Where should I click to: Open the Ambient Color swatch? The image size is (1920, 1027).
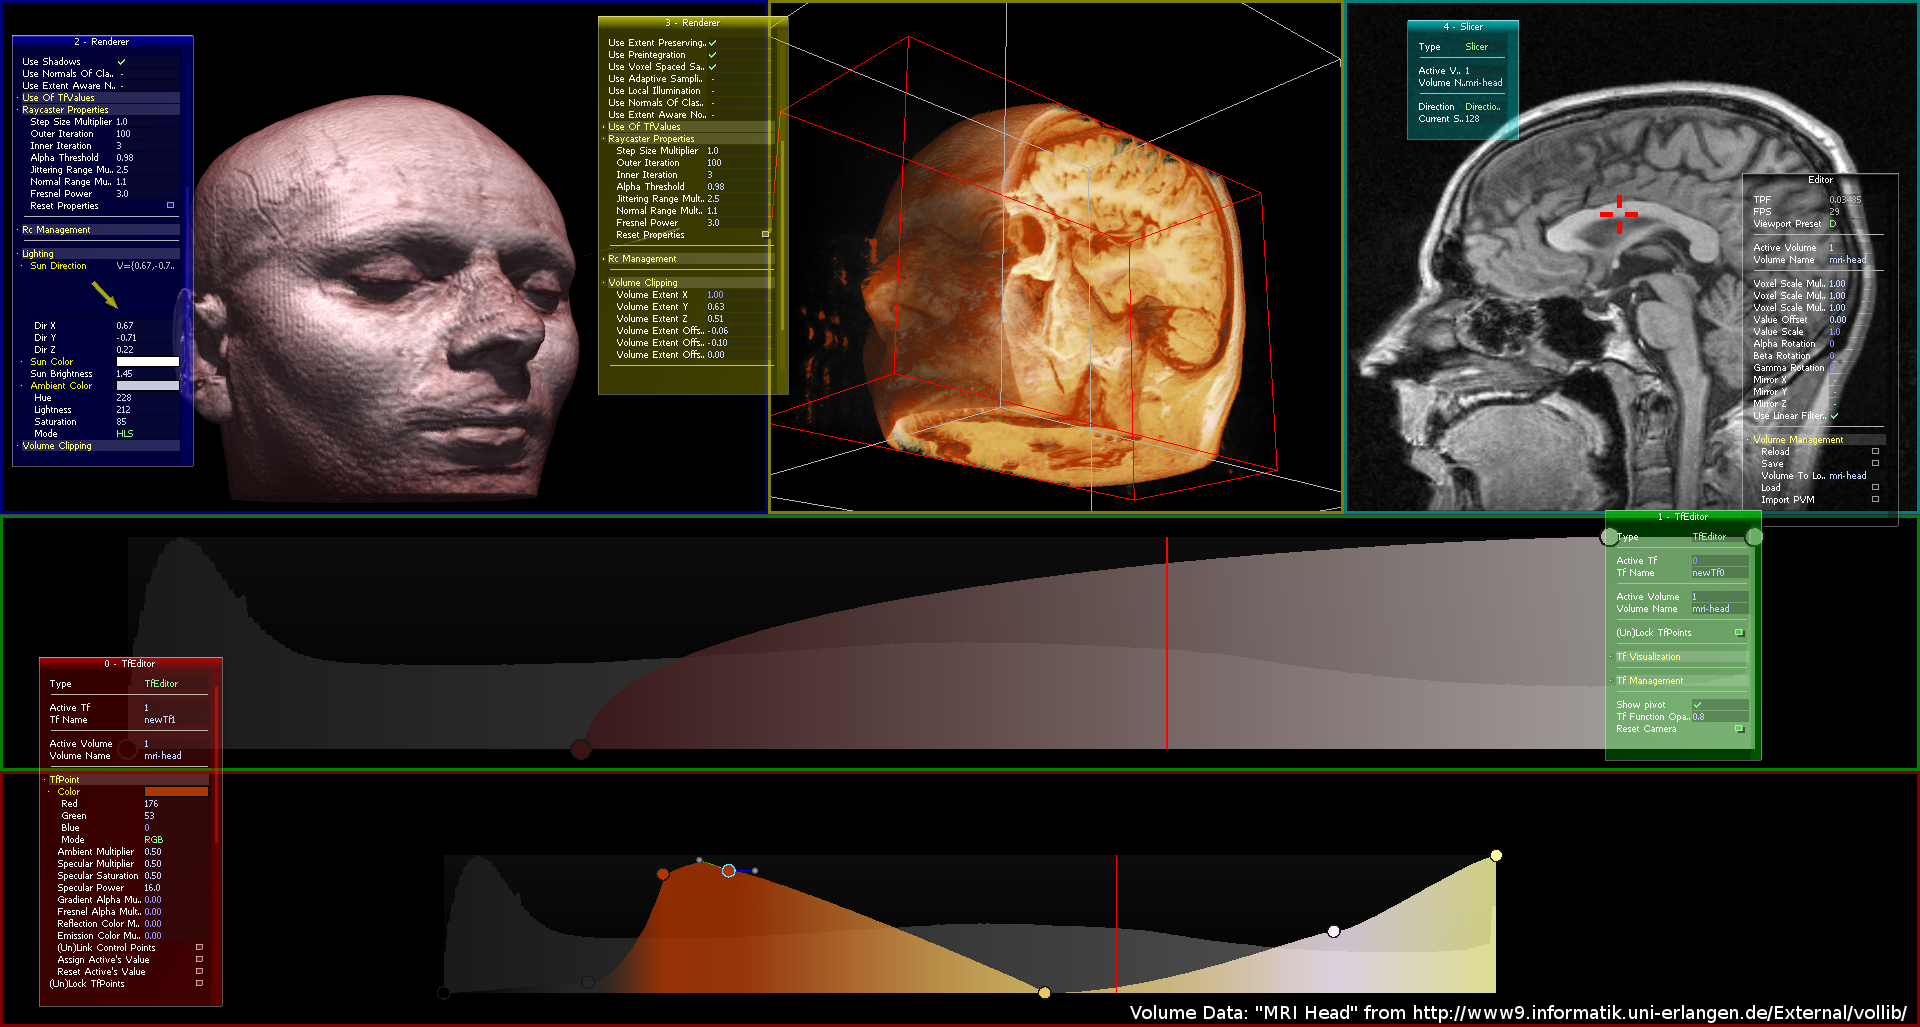(x=147, y=386)
